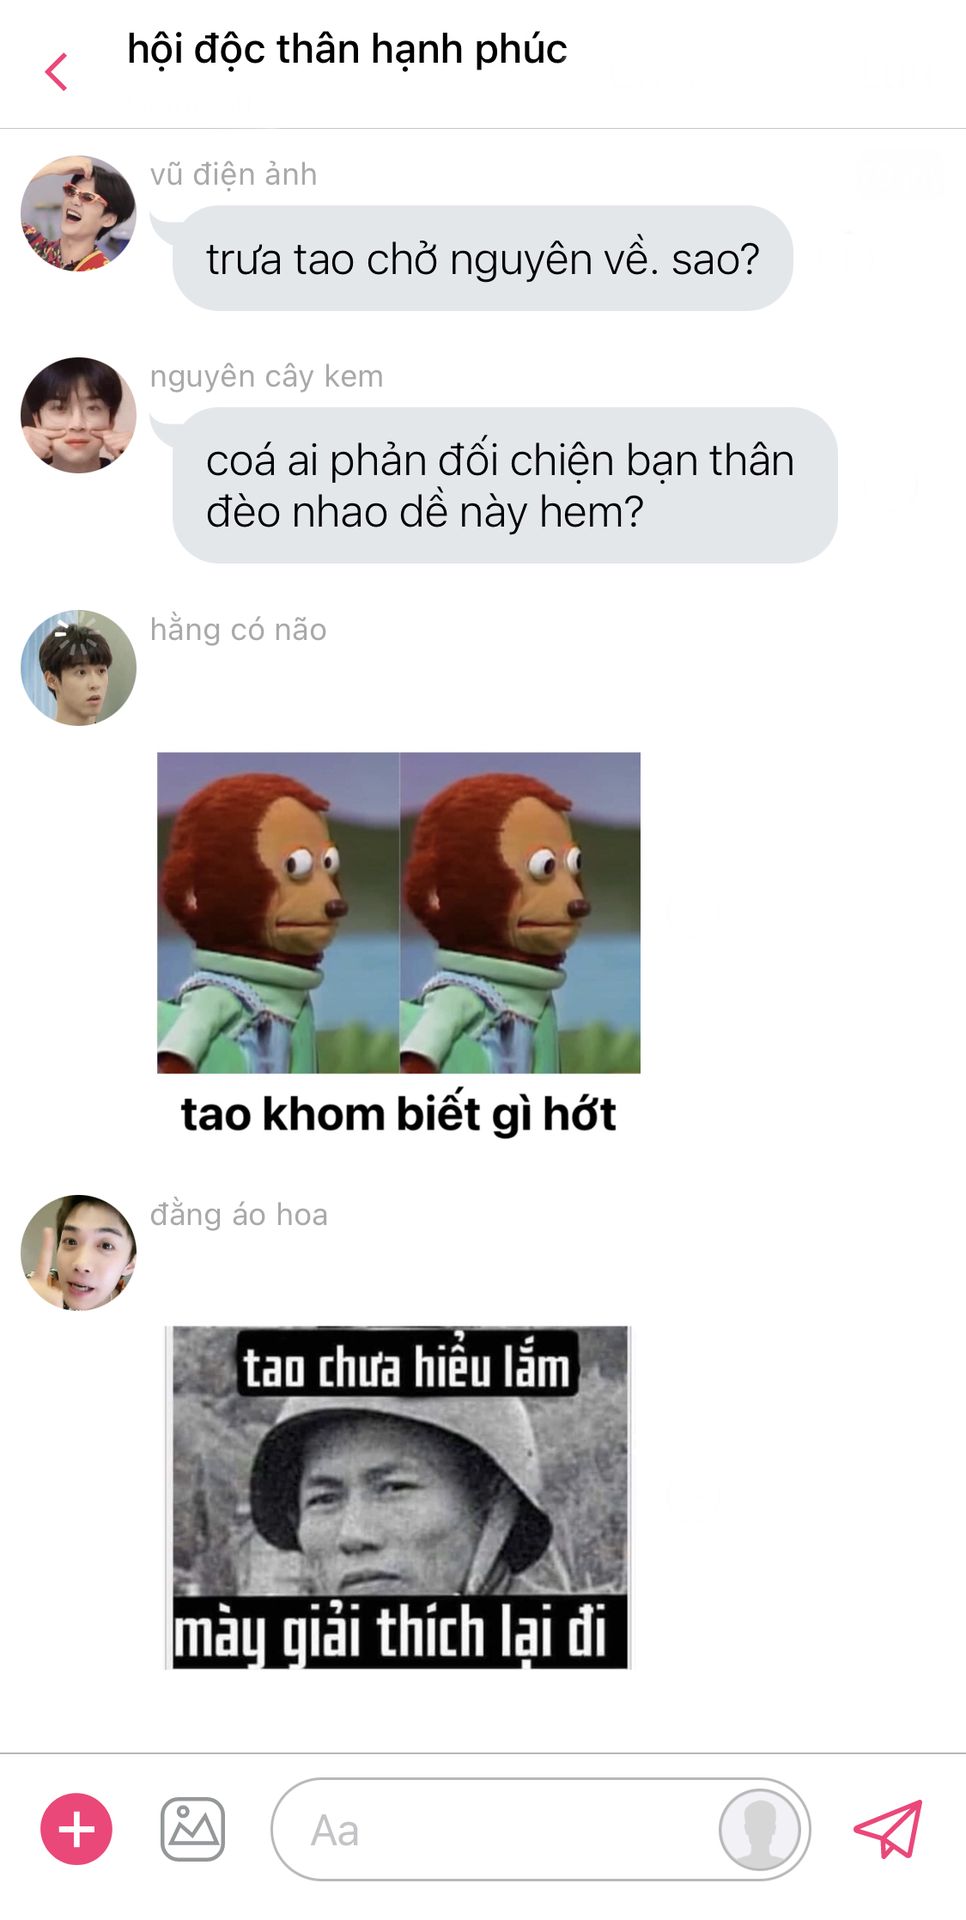Tap sender name nguyên cây kem

[x=267, y=376]
